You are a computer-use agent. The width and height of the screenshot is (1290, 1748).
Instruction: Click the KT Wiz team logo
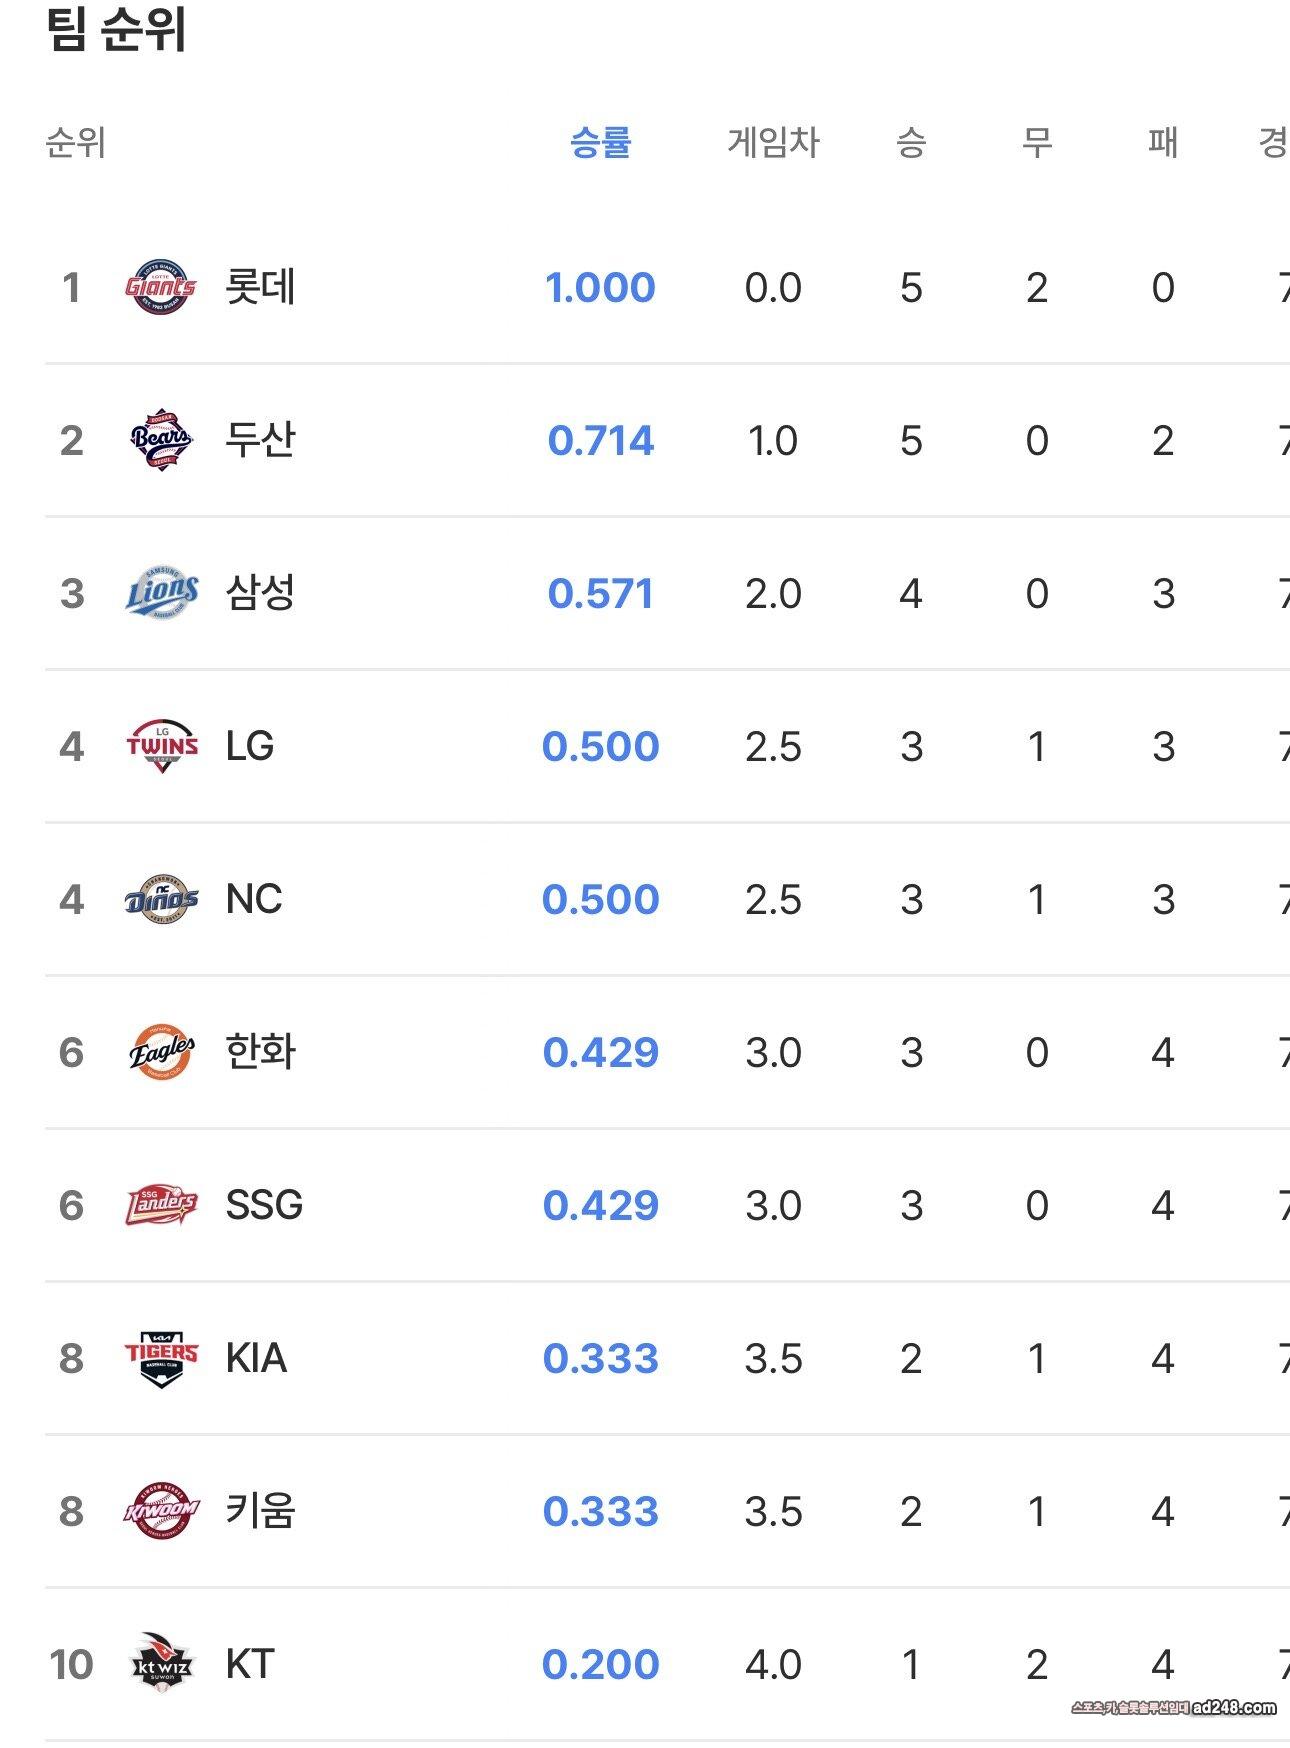tap(161, 1664)
